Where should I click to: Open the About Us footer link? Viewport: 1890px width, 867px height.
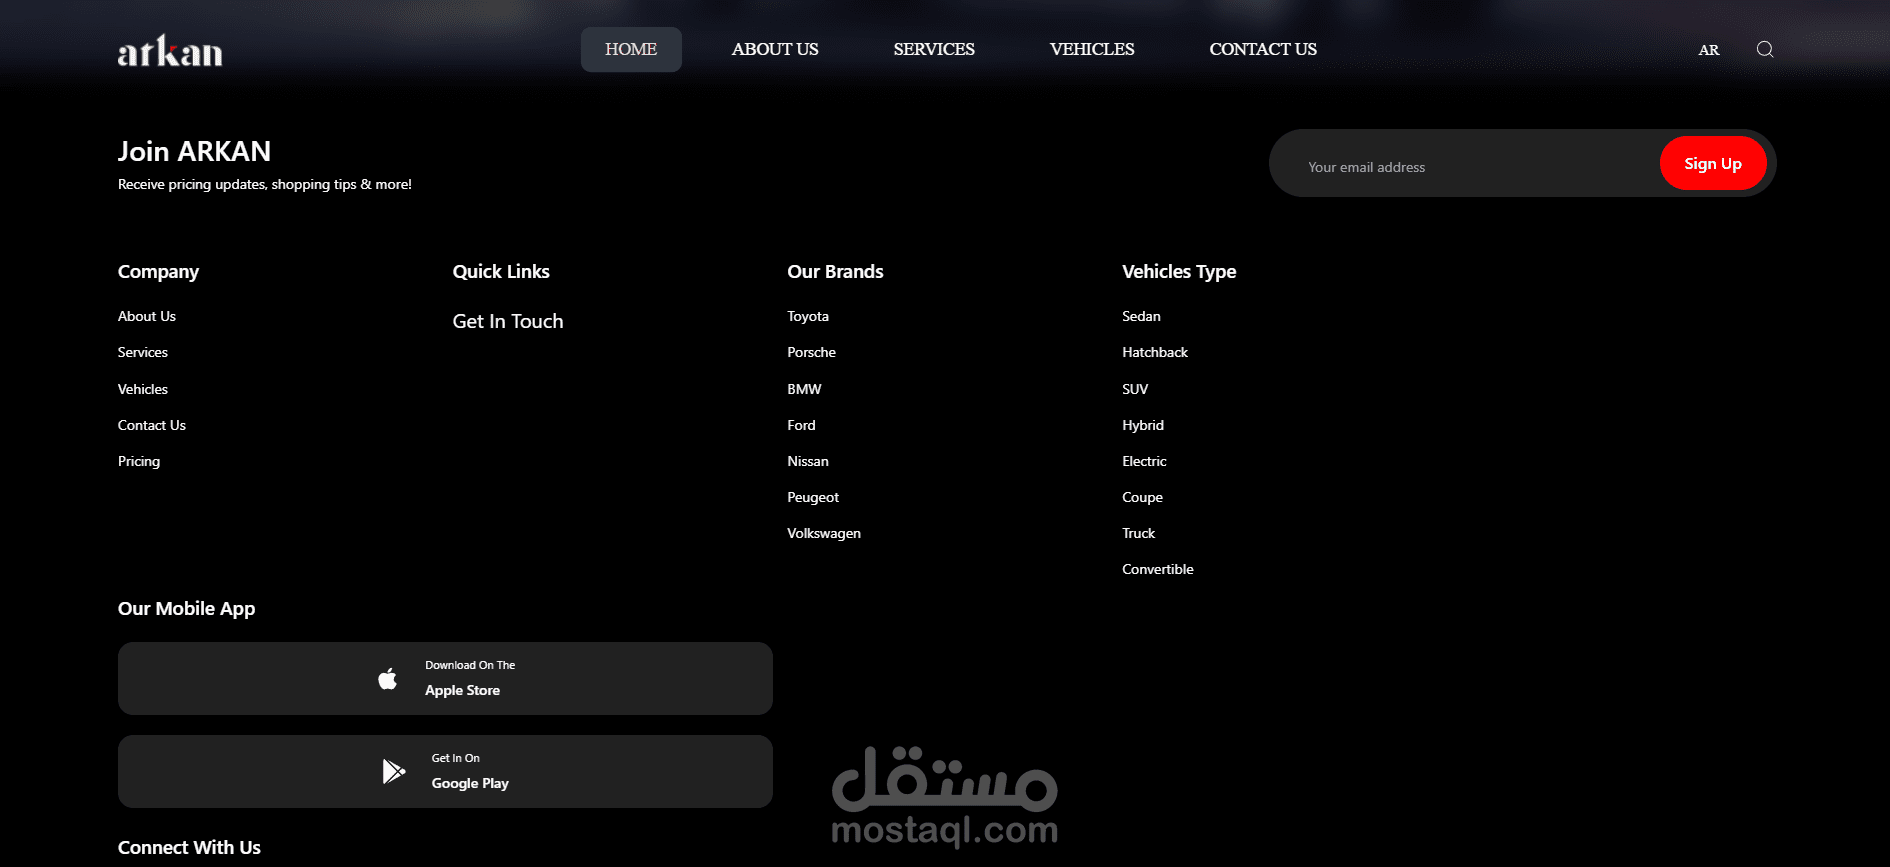point(147,316)
